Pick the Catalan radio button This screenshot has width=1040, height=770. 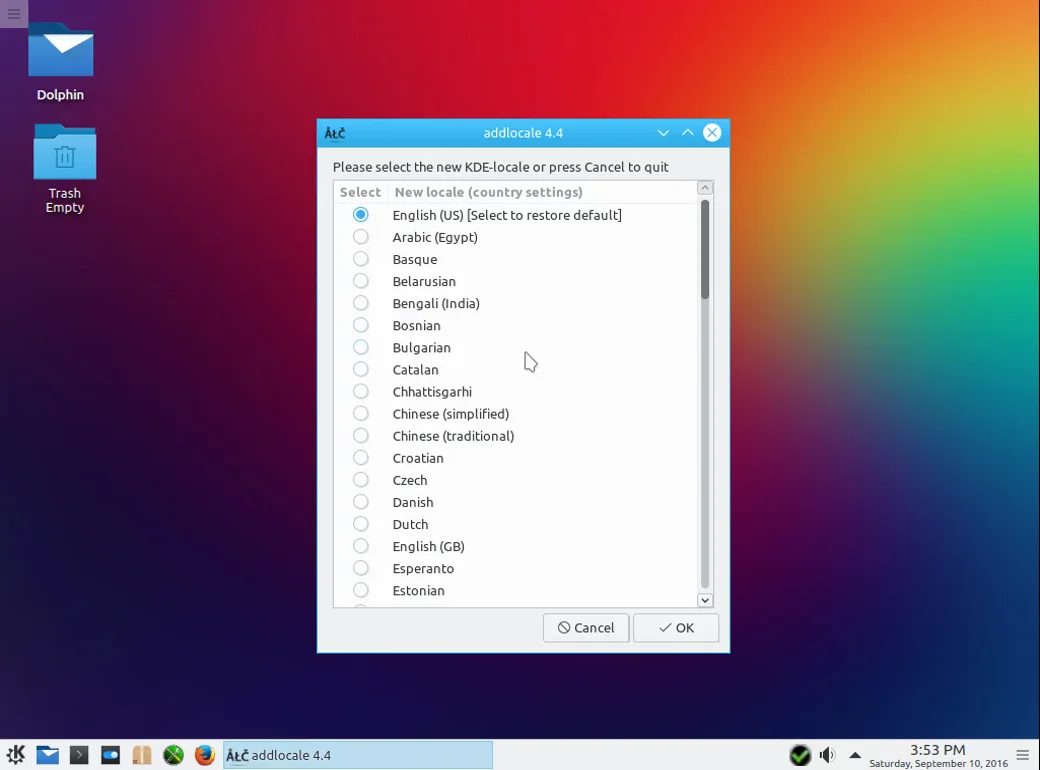click(361, 369)
